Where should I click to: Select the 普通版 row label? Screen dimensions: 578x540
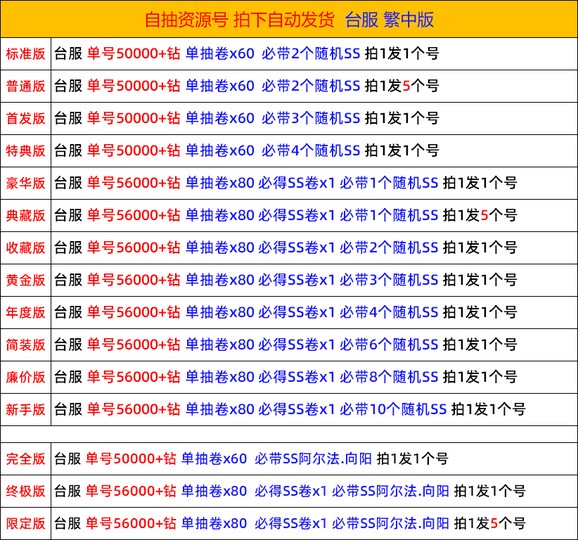25,86
